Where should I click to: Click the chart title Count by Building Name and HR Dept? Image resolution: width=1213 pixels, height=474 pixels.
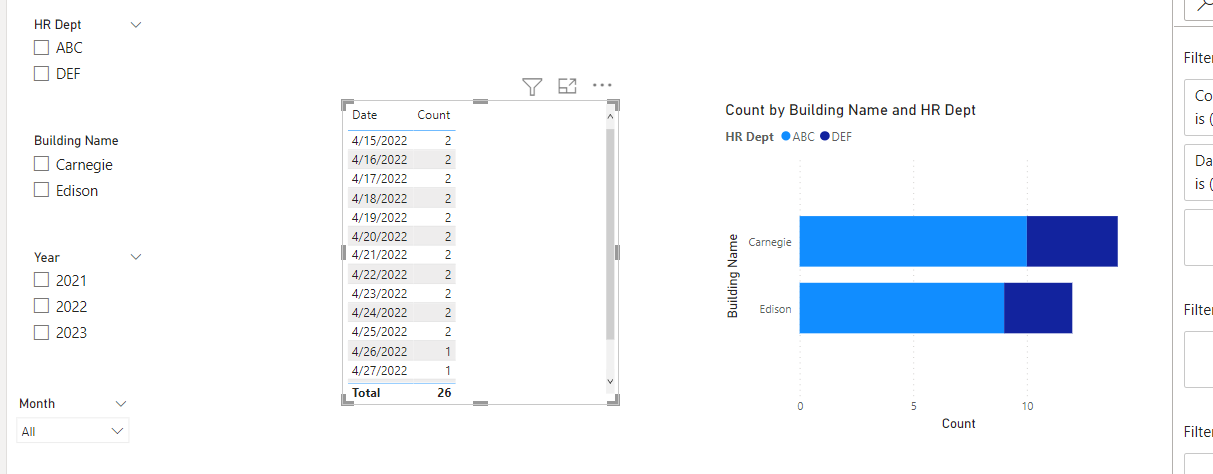850,110
